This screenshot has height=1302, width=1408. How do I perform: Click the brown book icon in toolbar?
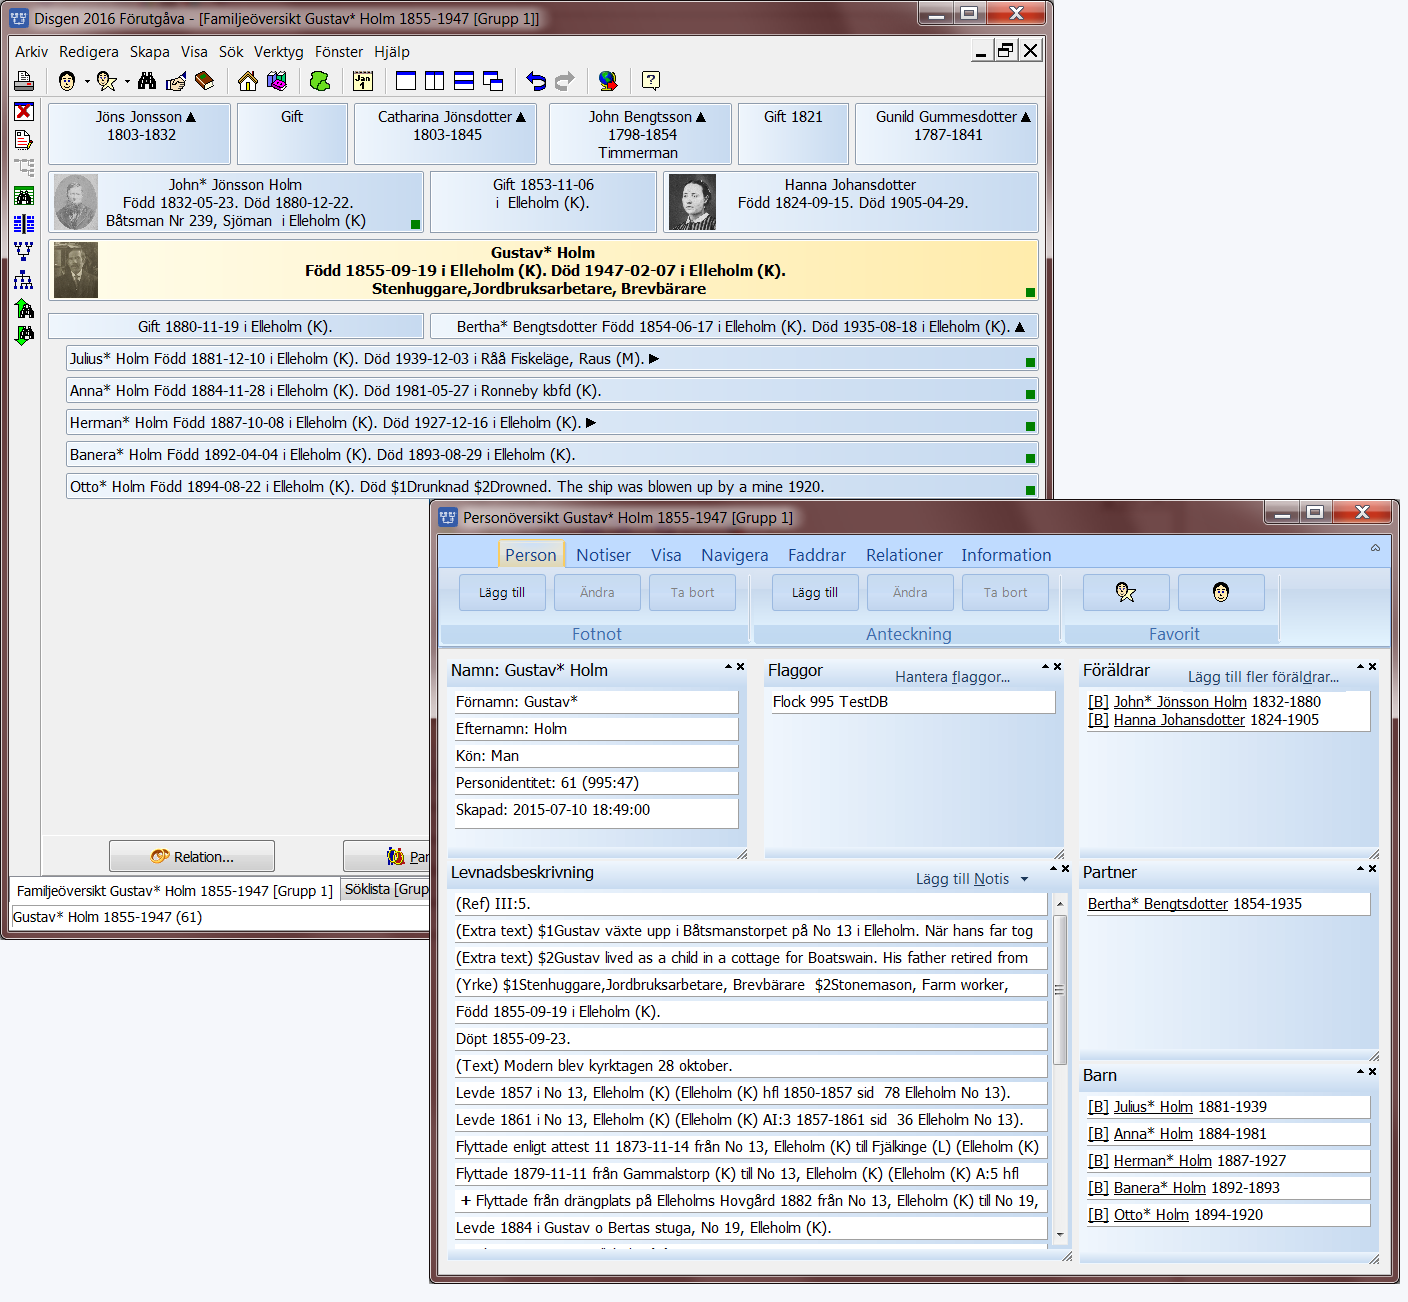pyautogui.click(x=205, y=81)
